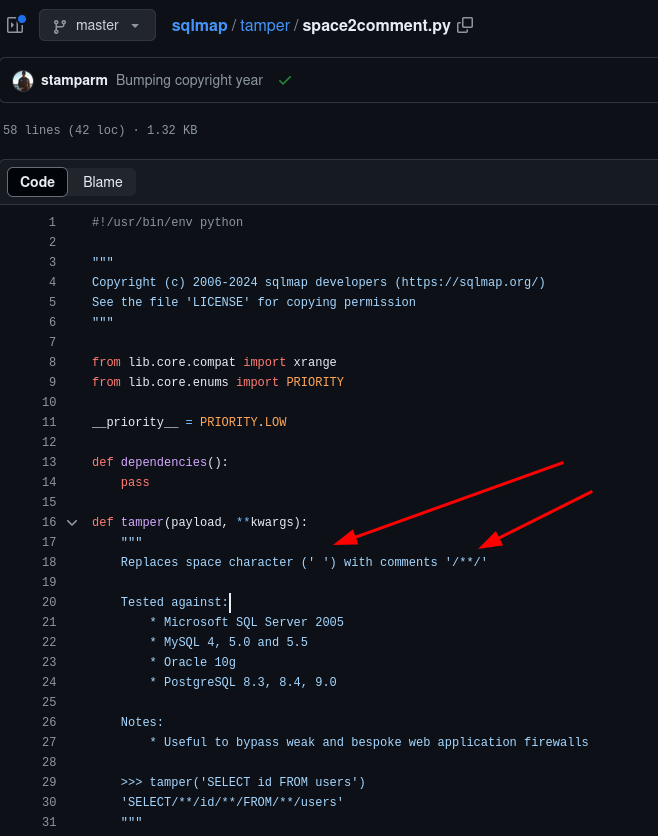Select line number 11 in the gutter
The height and width of the screenshot is (836, 658).
pos(49,422)
